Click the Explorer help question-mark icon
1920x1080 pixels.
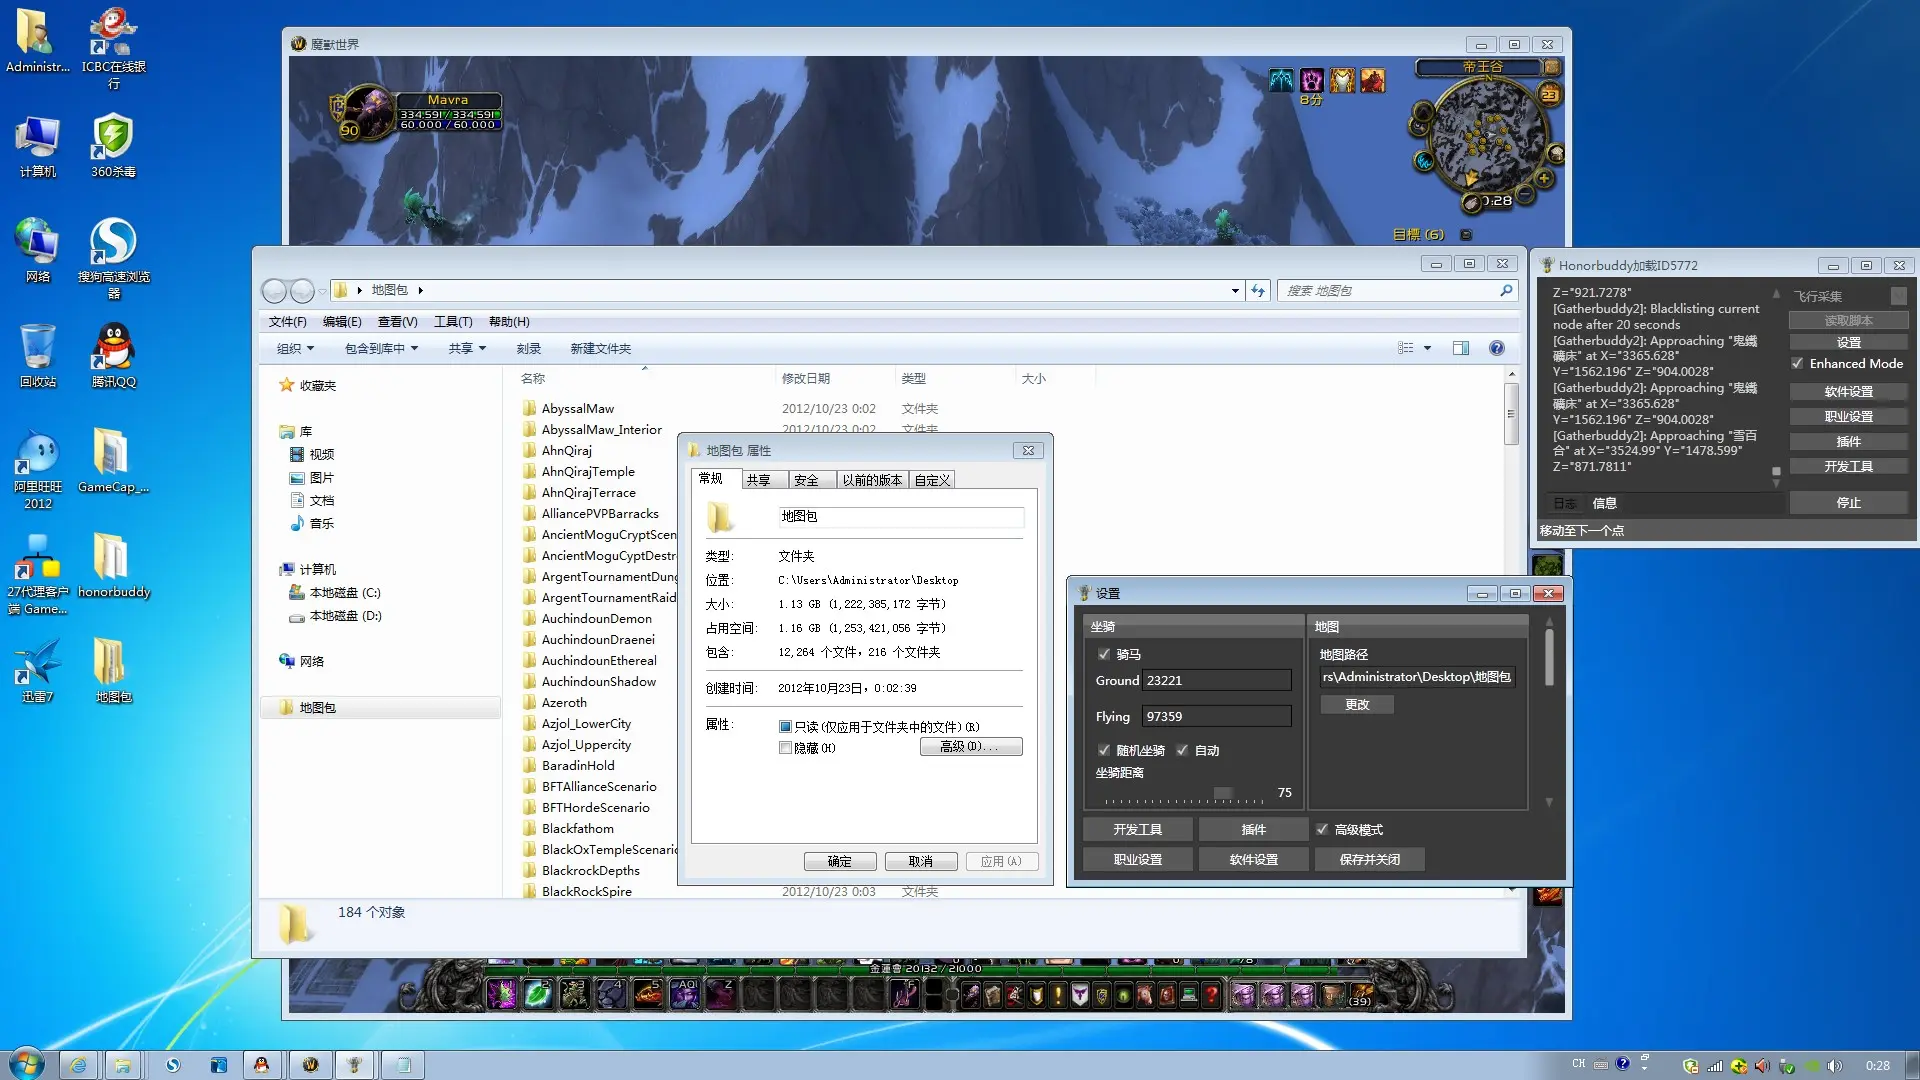coord(1496,348)
